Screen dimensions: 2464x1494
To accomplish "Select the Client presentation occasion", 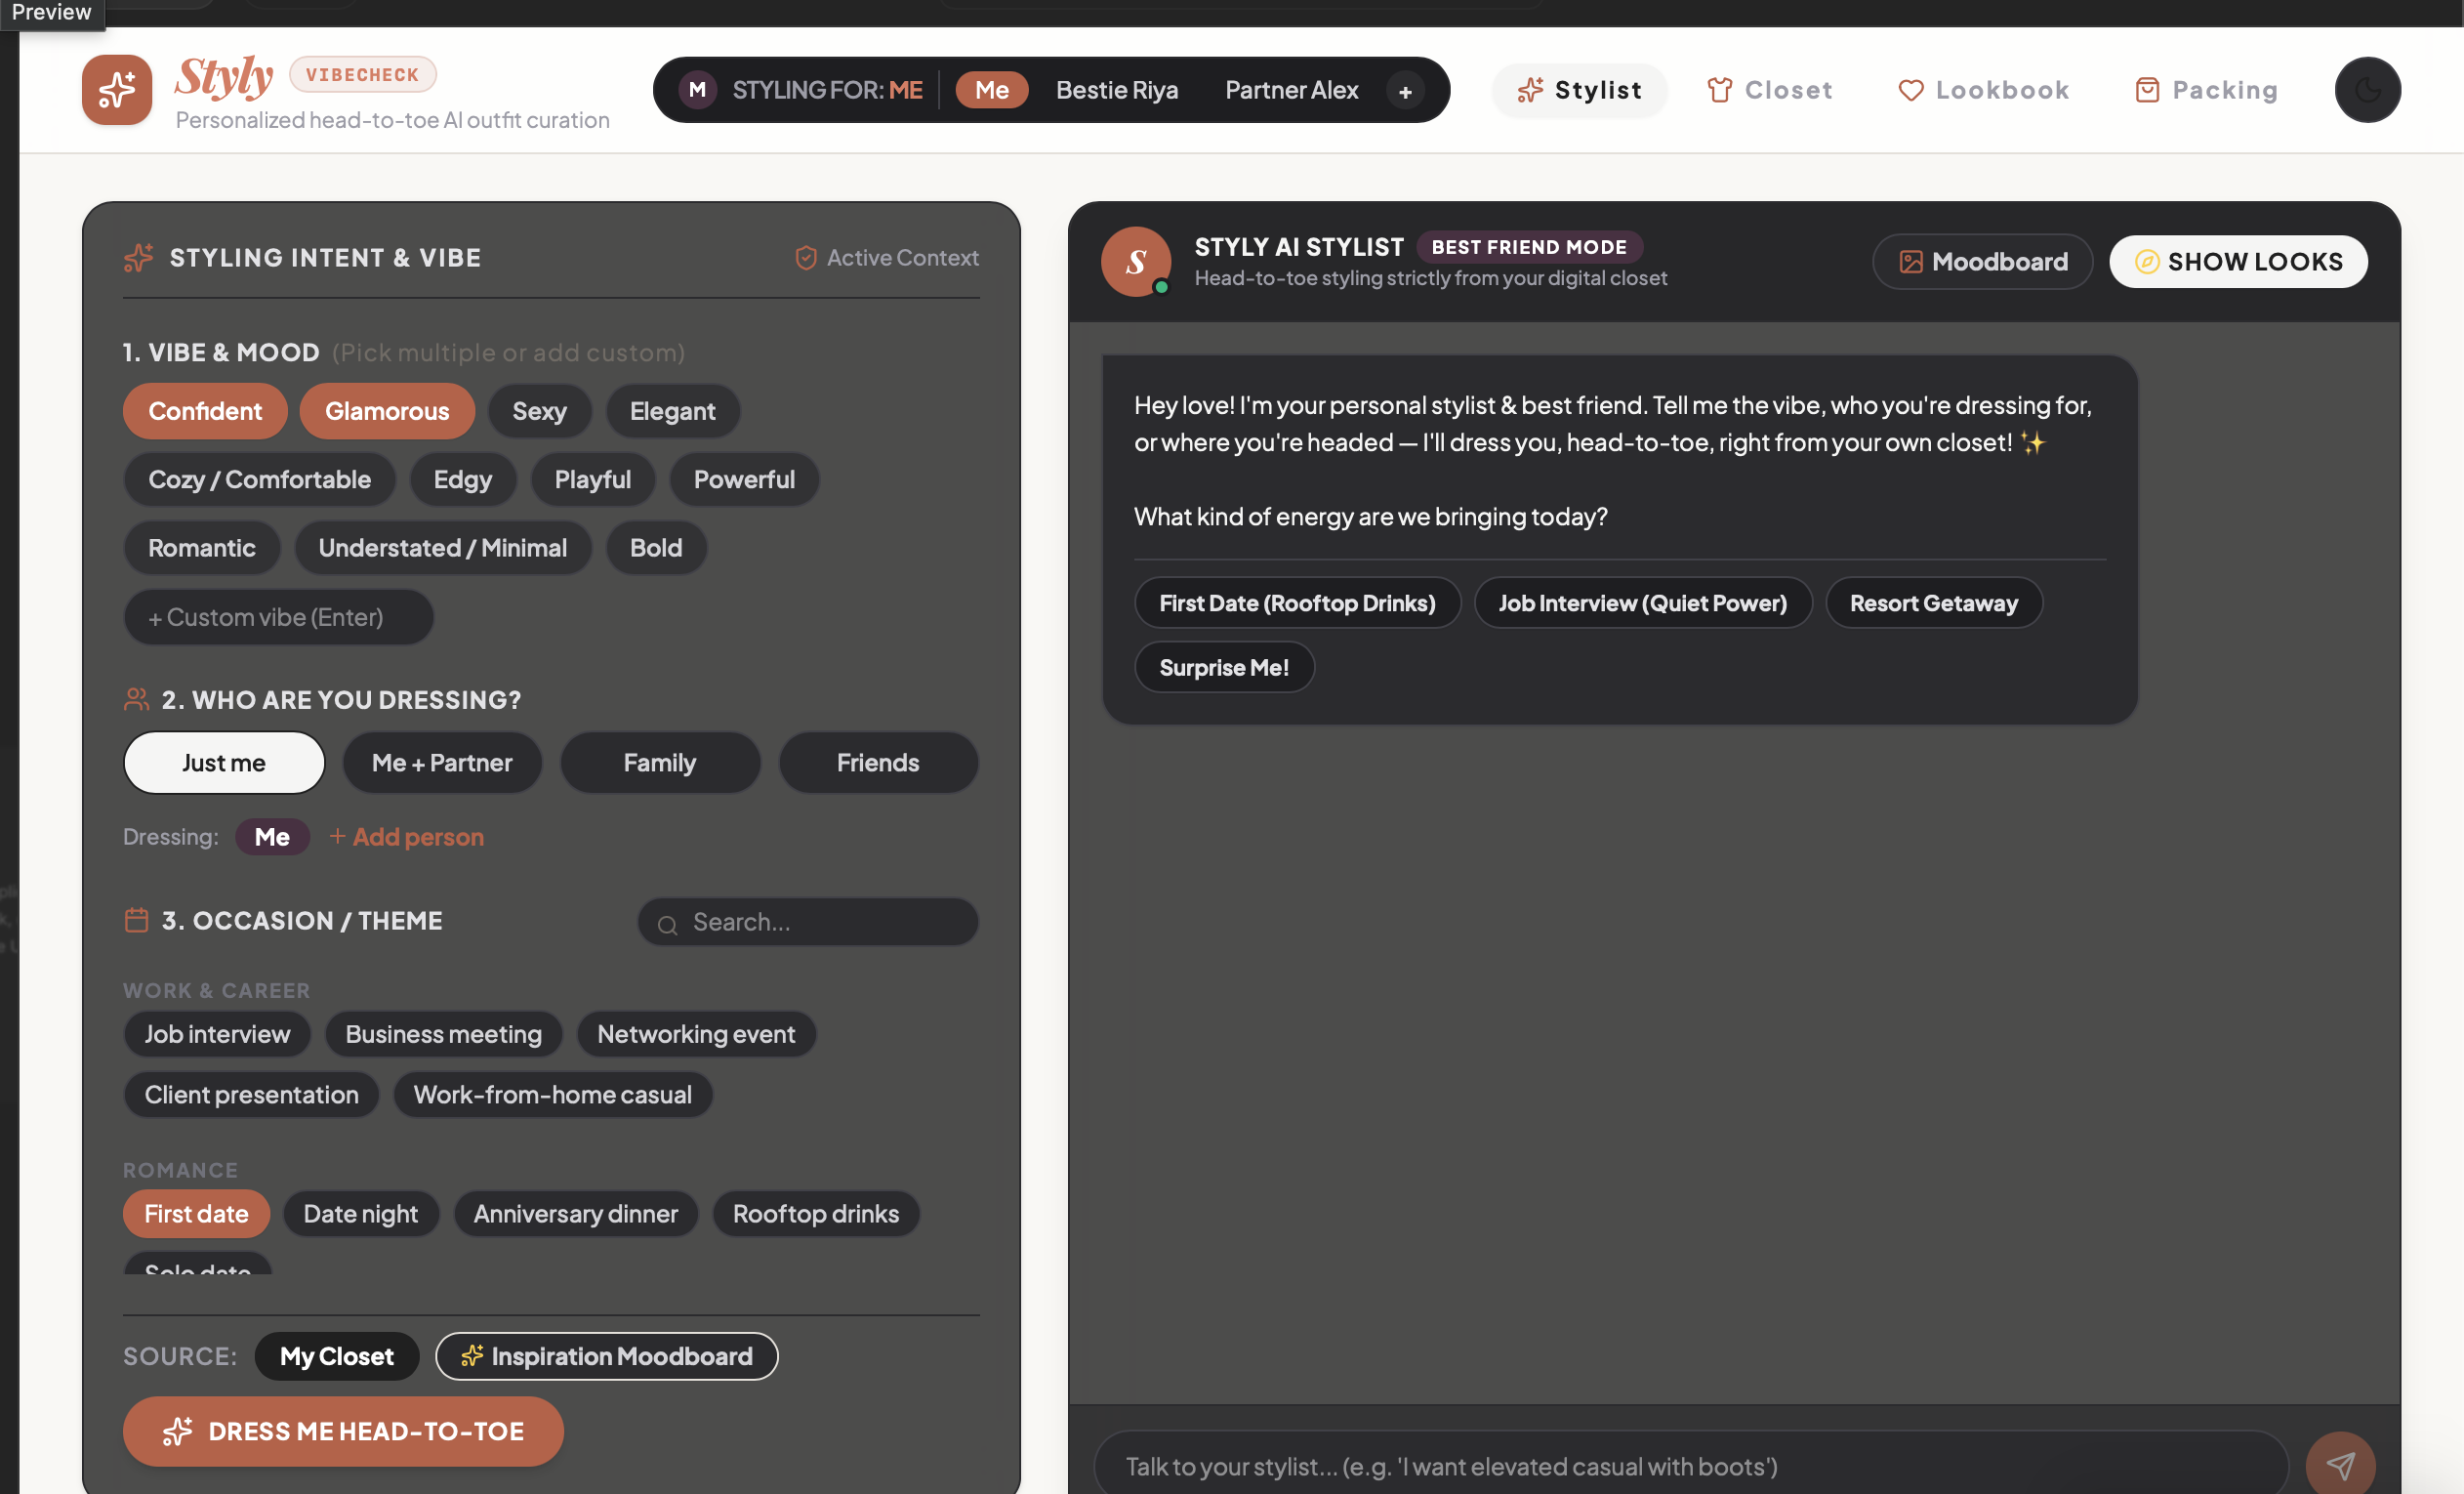I will [251, 1095].
